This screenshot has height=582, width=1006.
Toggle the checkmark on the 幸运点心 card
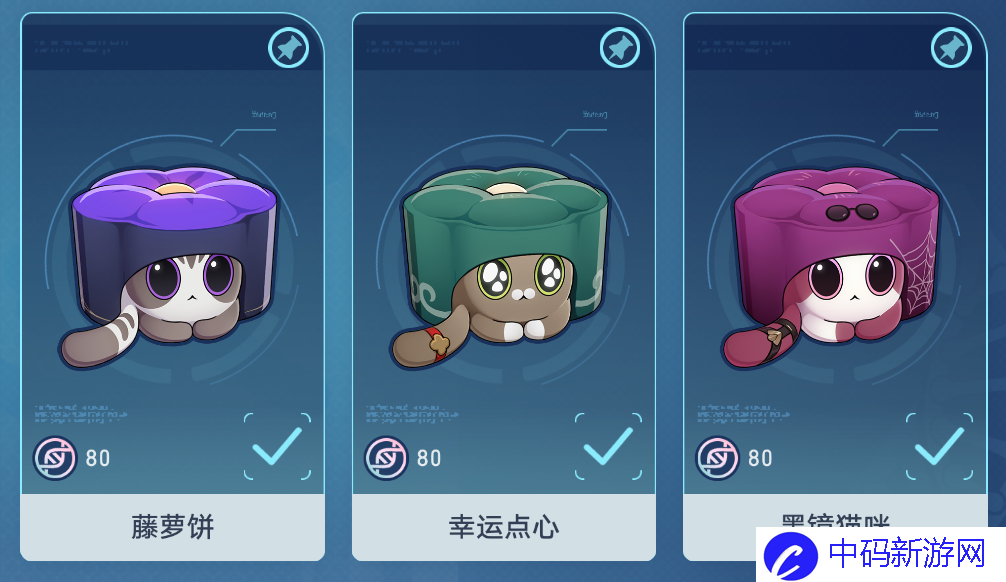608,447
